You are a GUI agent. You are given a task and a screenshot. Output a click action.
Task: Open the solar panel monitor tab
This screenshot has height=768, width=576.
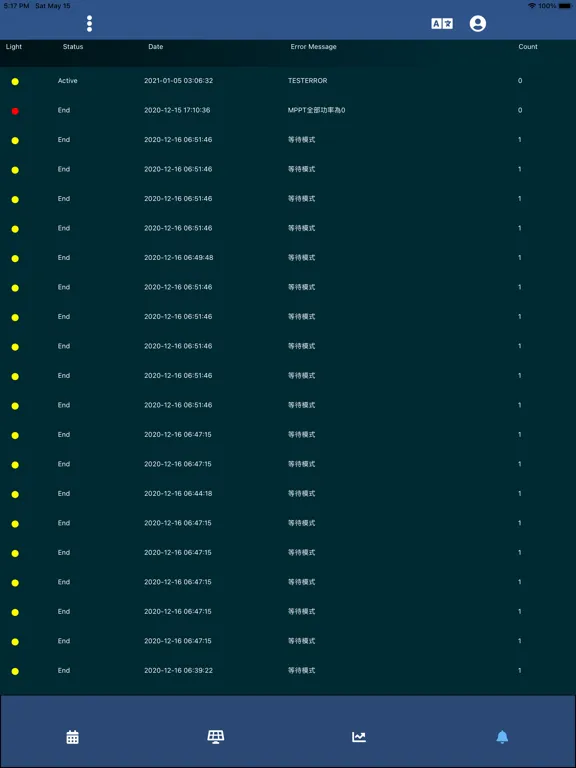point(216,737)
